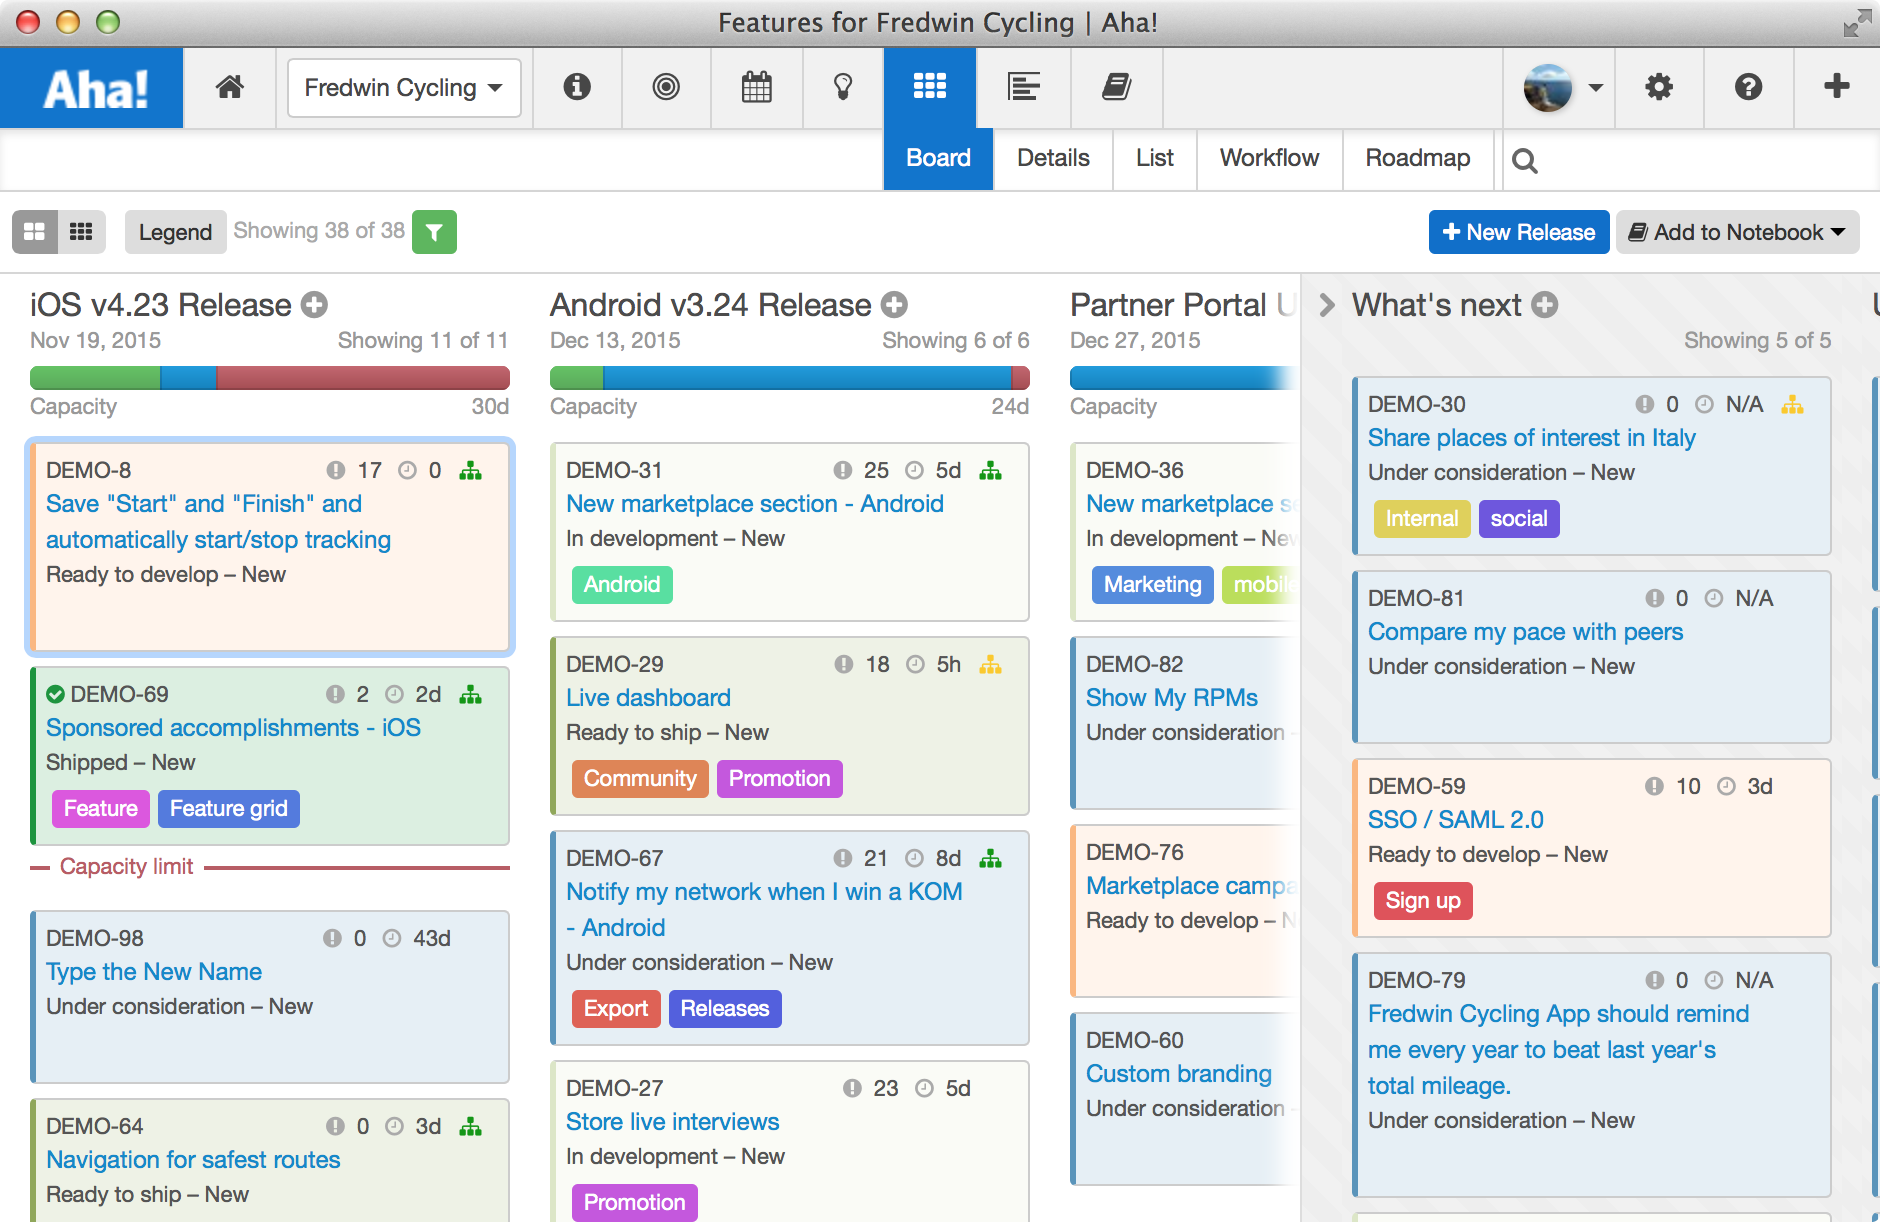1880x1222 pixels.
Task: Click the search magnifier icon
Action: pyautogui.click(x=1524, y=160)
